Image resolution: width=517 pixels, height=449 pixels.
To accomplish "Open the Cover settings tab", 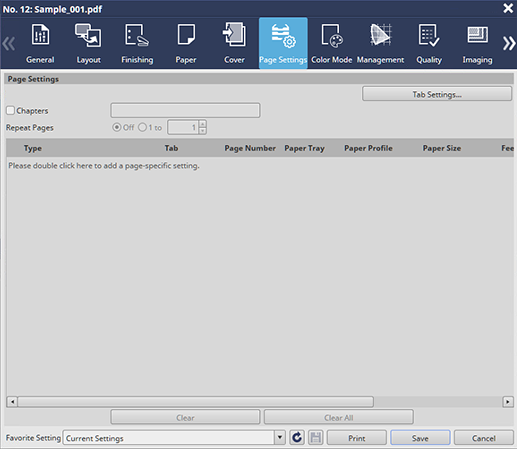I will click(x=234, y=43).
